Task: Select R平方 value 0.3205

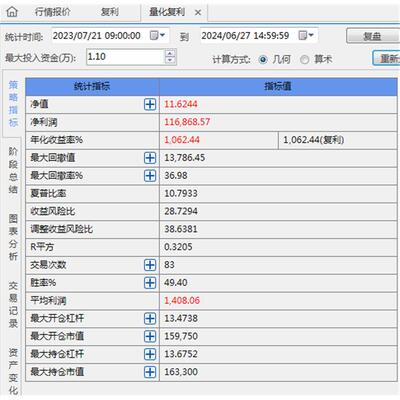Action: coord(178,247)
